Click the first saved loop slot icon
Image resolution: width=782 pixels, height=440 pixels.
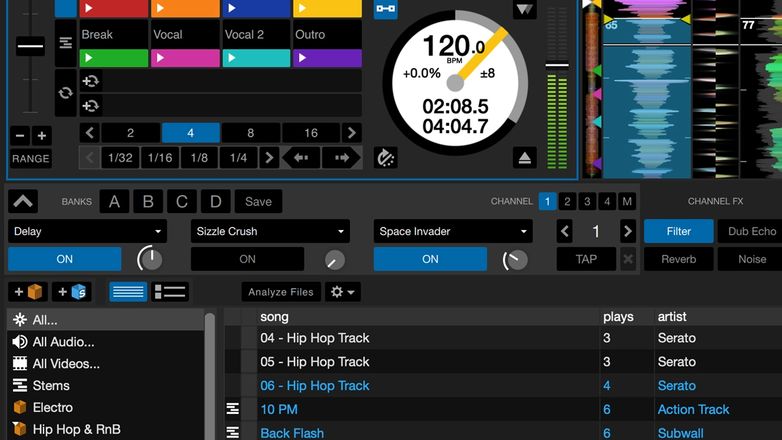click(x=91, y=81)
